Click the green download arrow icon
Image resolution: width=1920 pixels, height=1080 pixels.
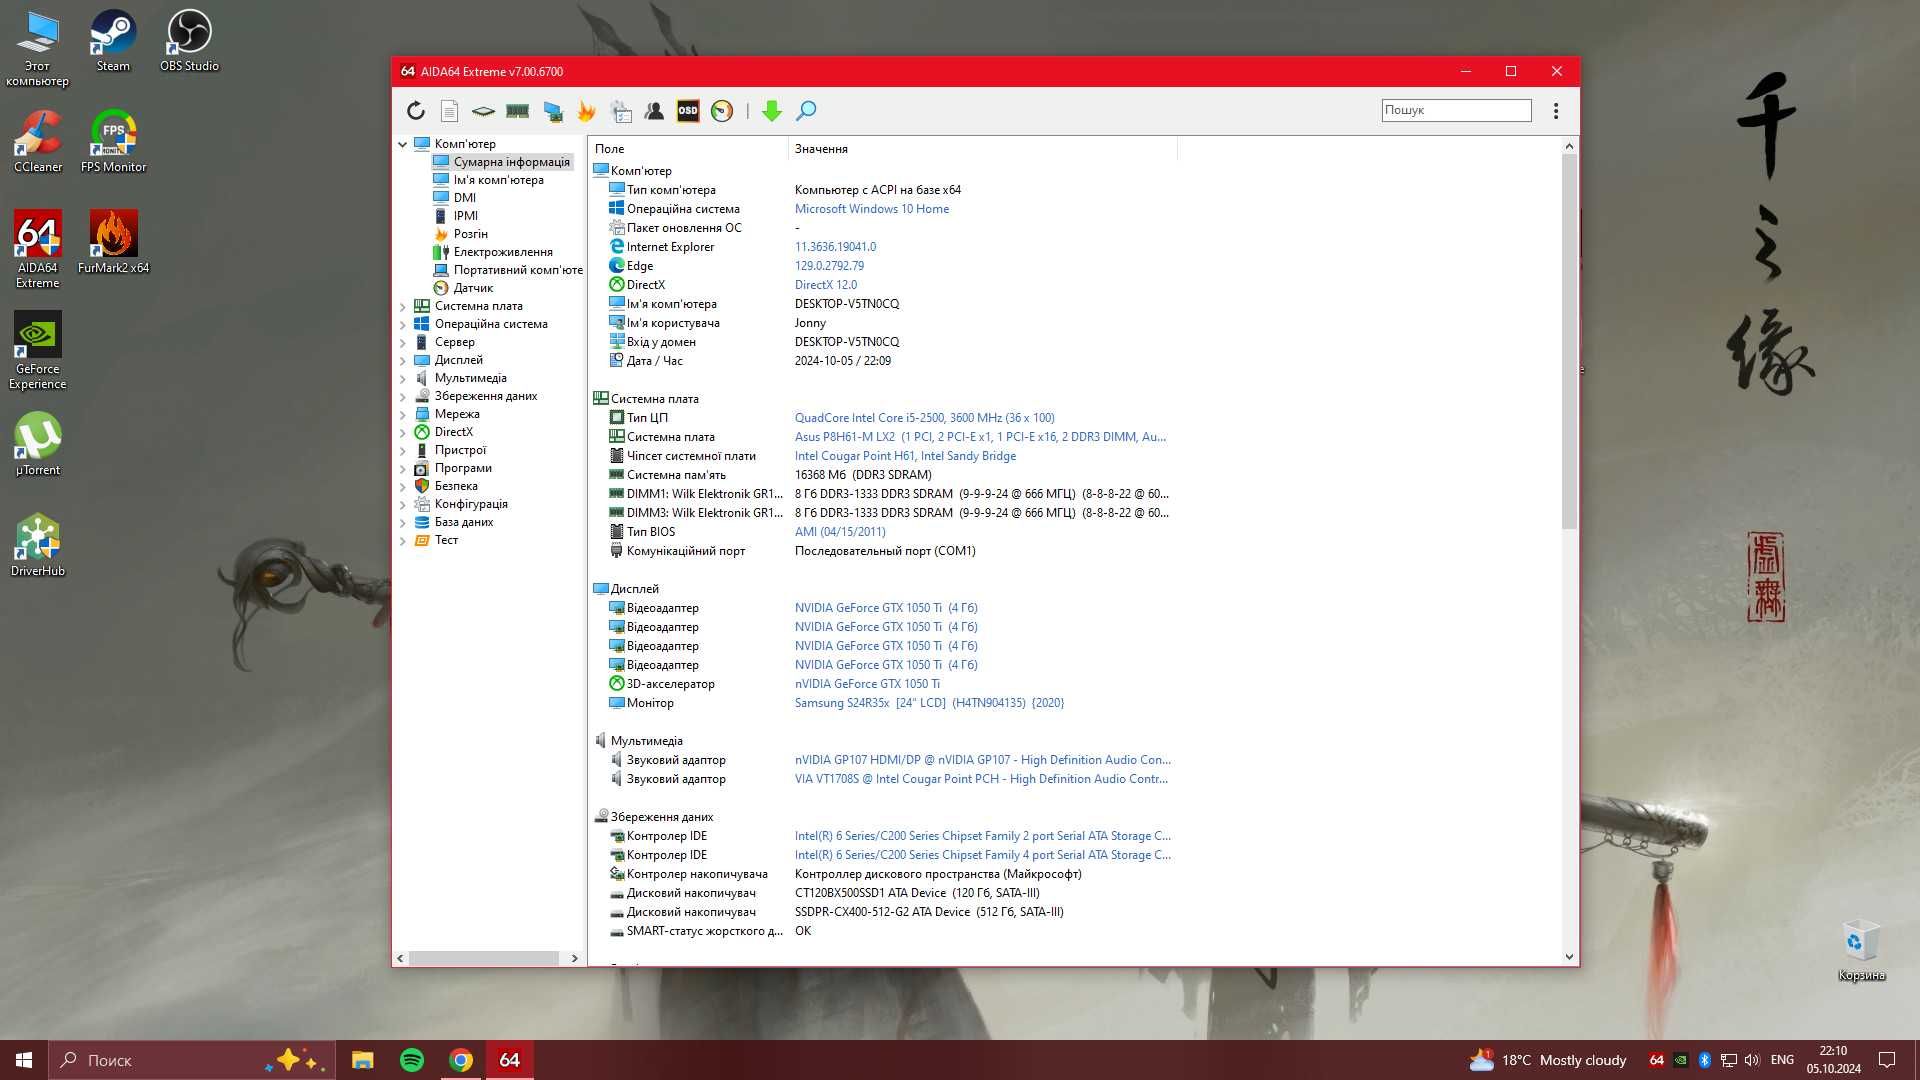coord(771,111)
